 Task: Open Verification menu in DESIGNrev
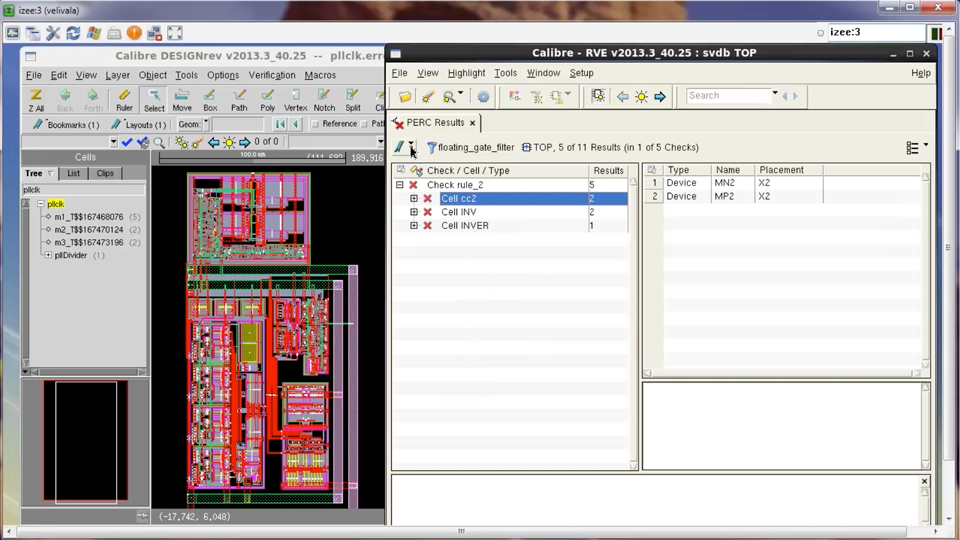point(272,75)
